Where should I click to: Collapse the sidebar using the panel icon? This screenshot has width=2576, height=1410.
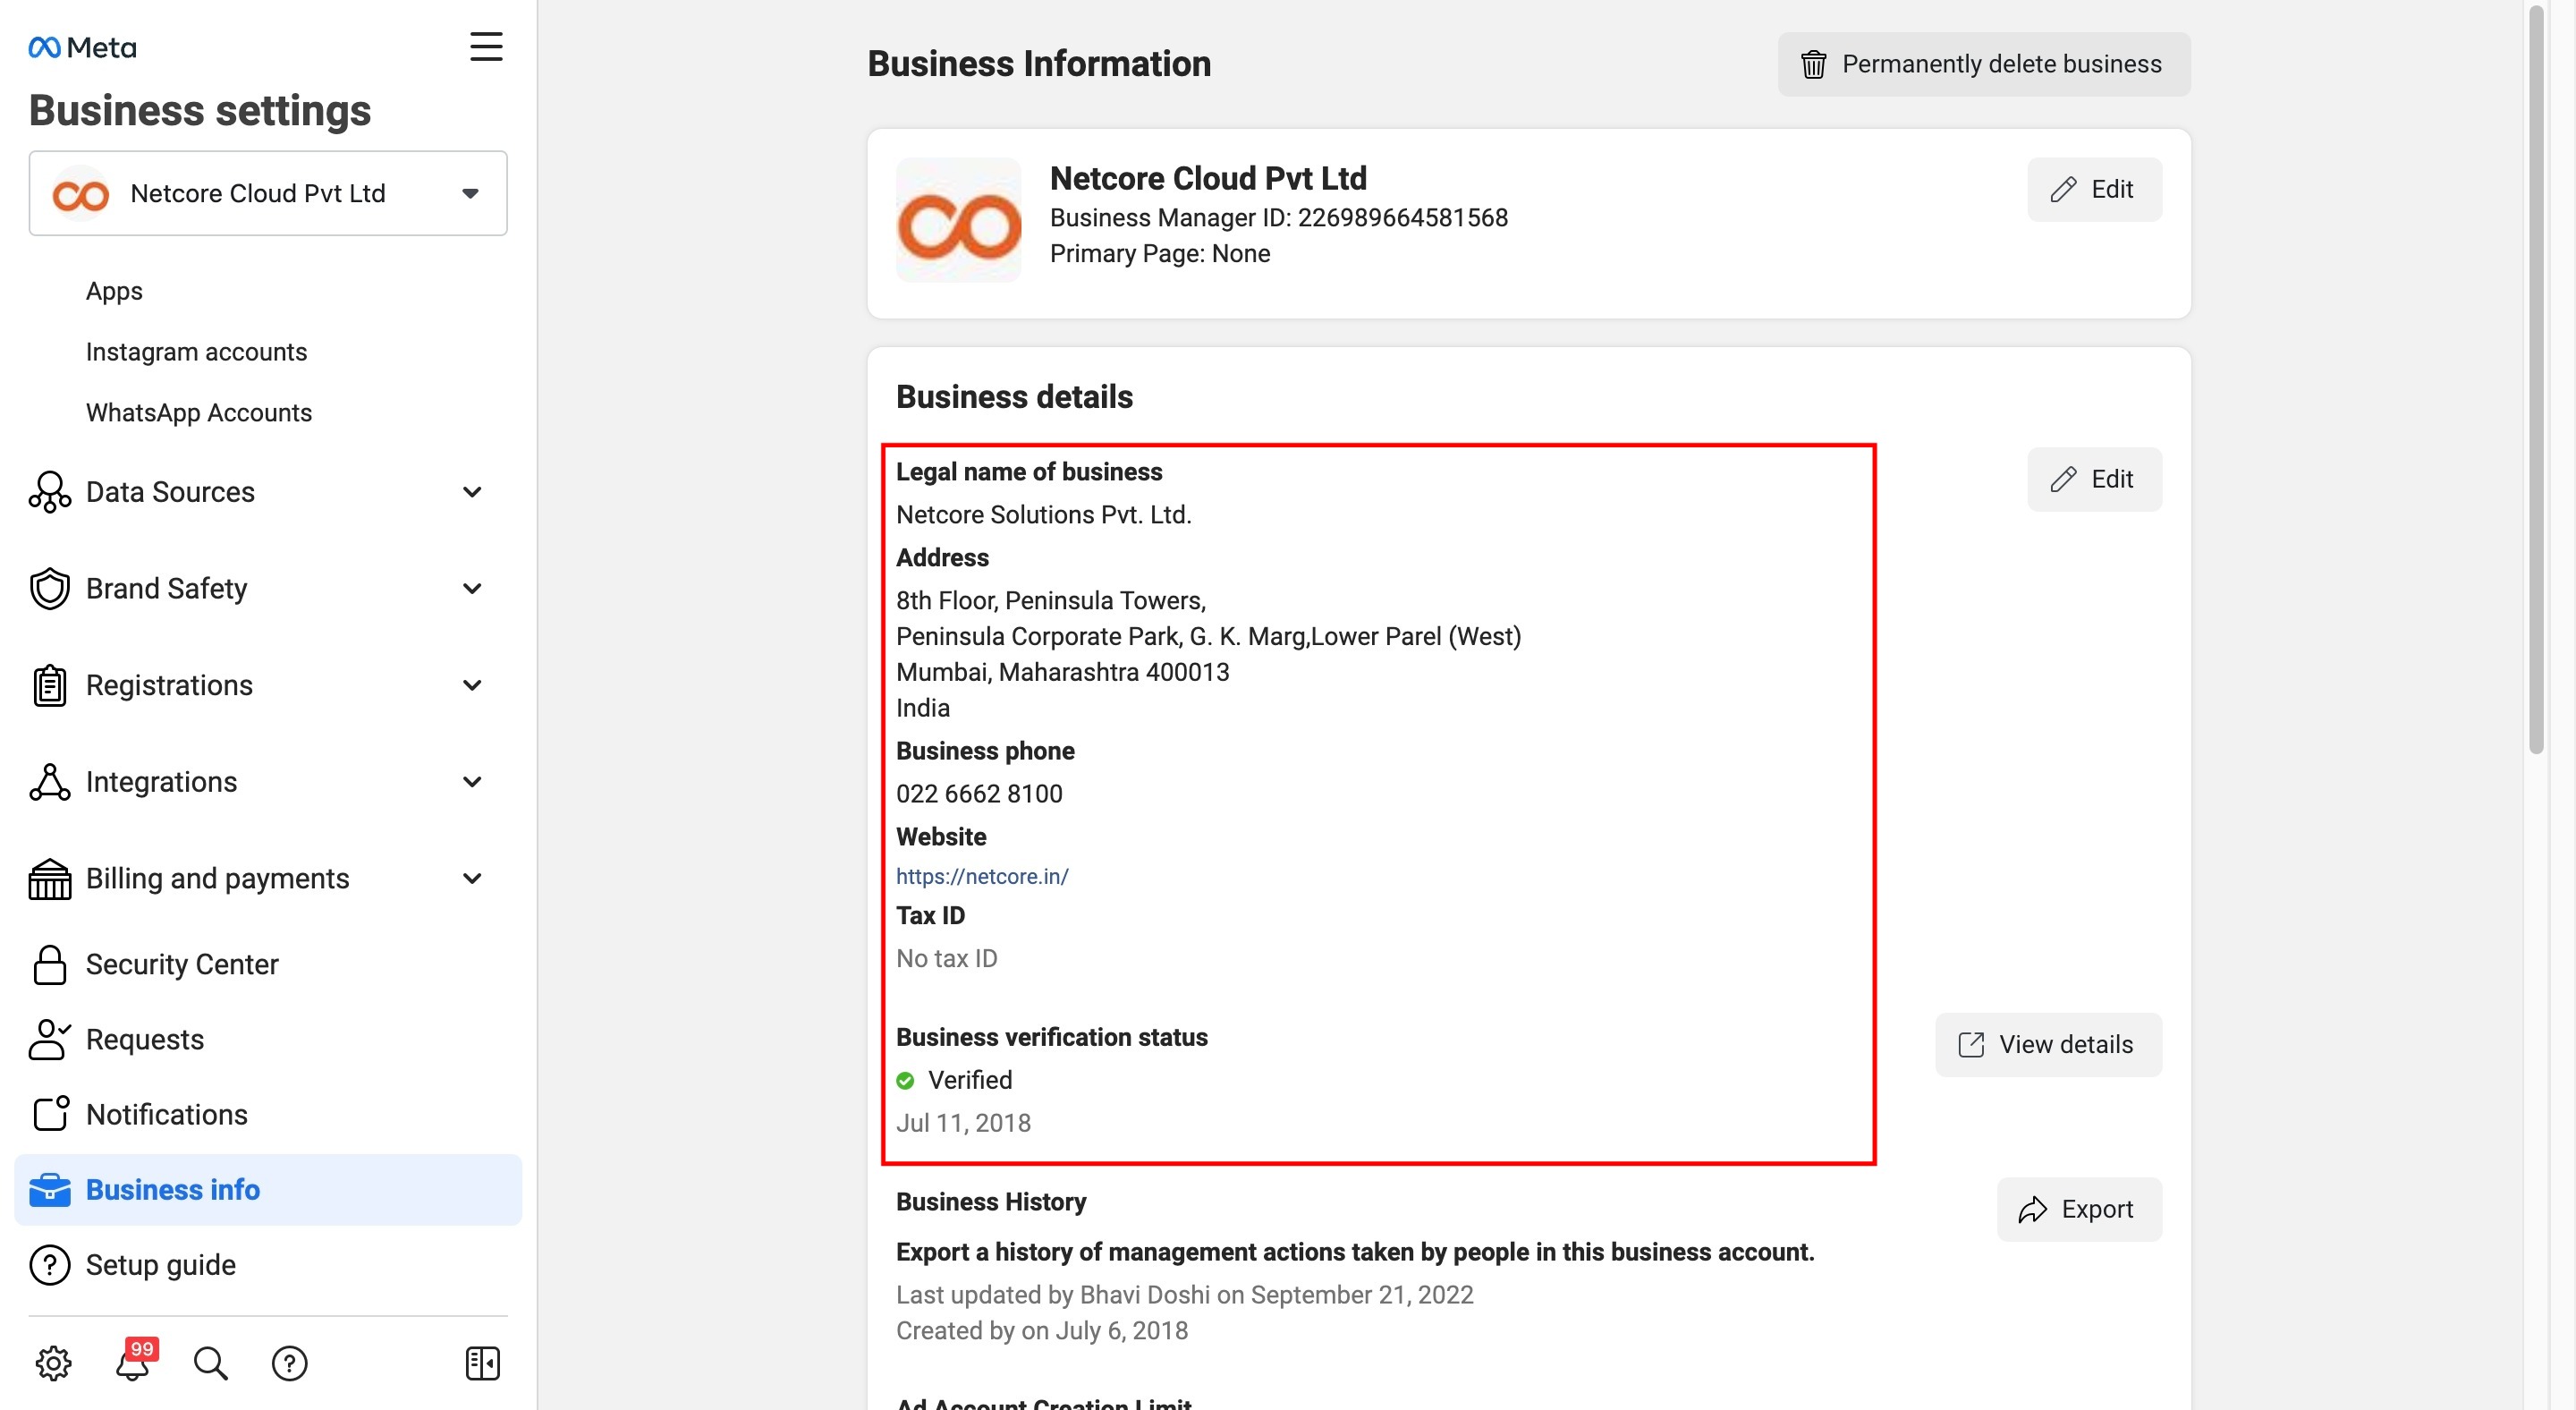pyautogui.click(x=481, y=1362)
